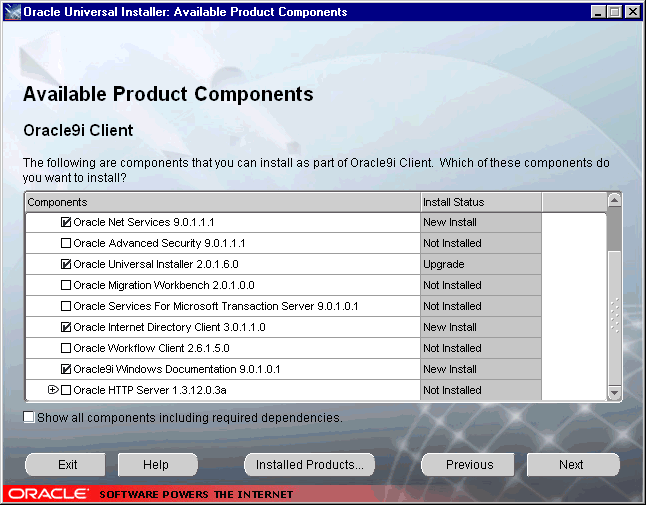Image resolution: width=646 pixels, height=505 pixels.
Task: Proceed with the Next button
Action: tap(573, 465)
